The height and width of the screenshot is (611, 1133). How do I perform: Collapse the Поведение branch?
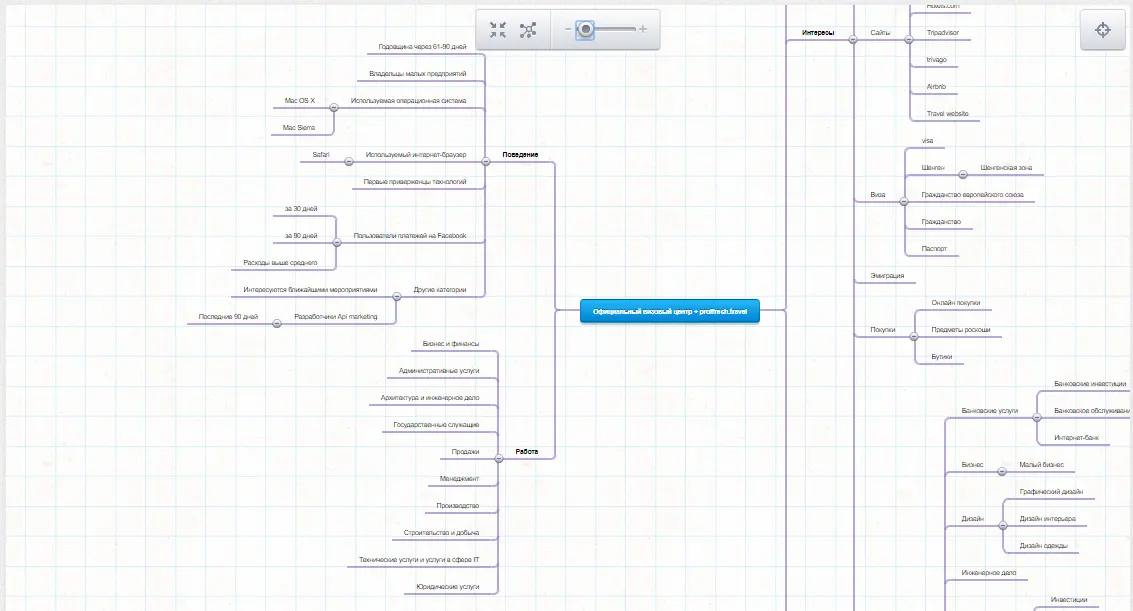(486, 161)
